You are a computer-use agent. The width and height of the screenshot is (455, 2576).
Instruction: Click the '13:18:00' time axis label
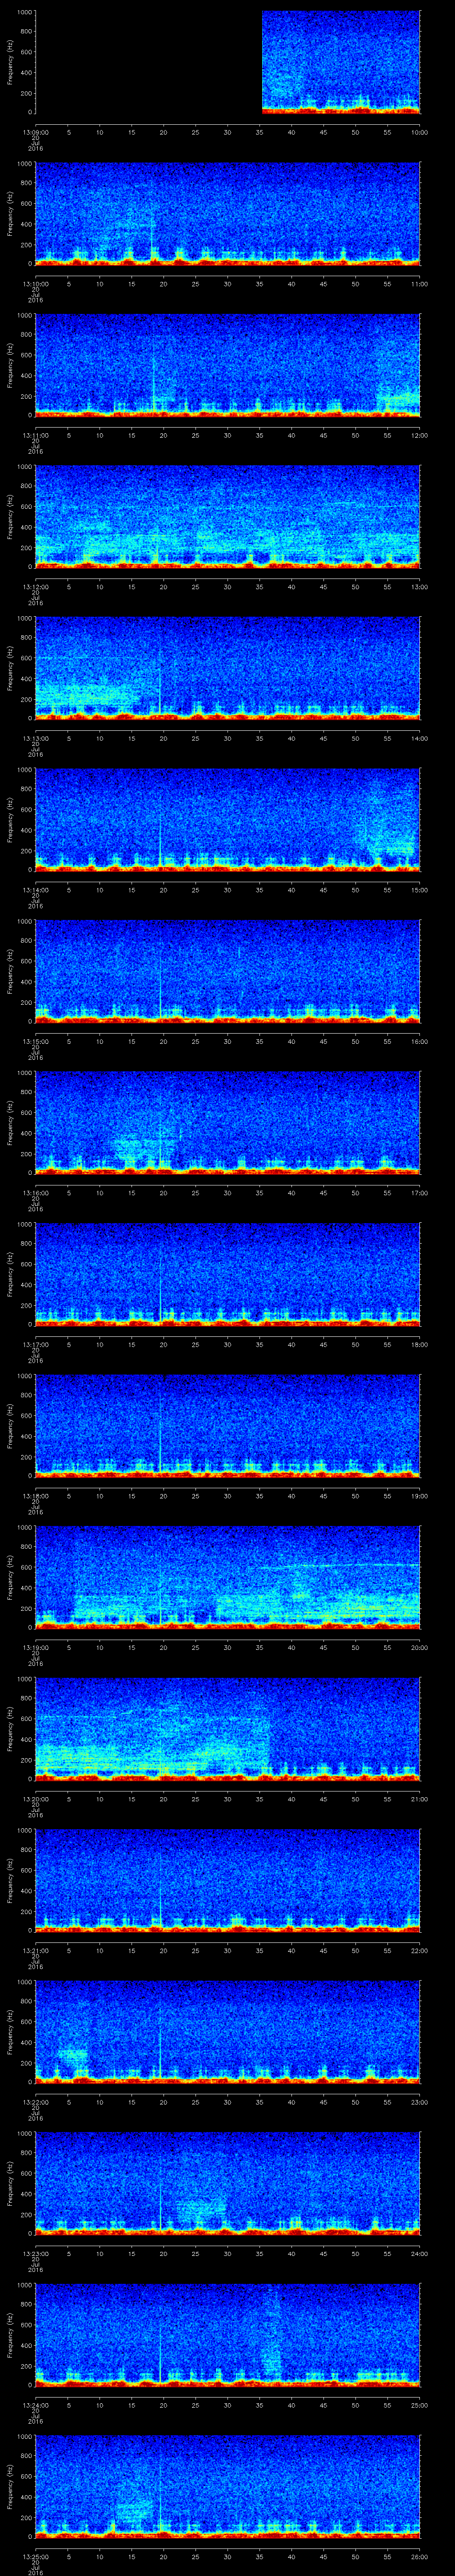click(x=35, y=1495)
